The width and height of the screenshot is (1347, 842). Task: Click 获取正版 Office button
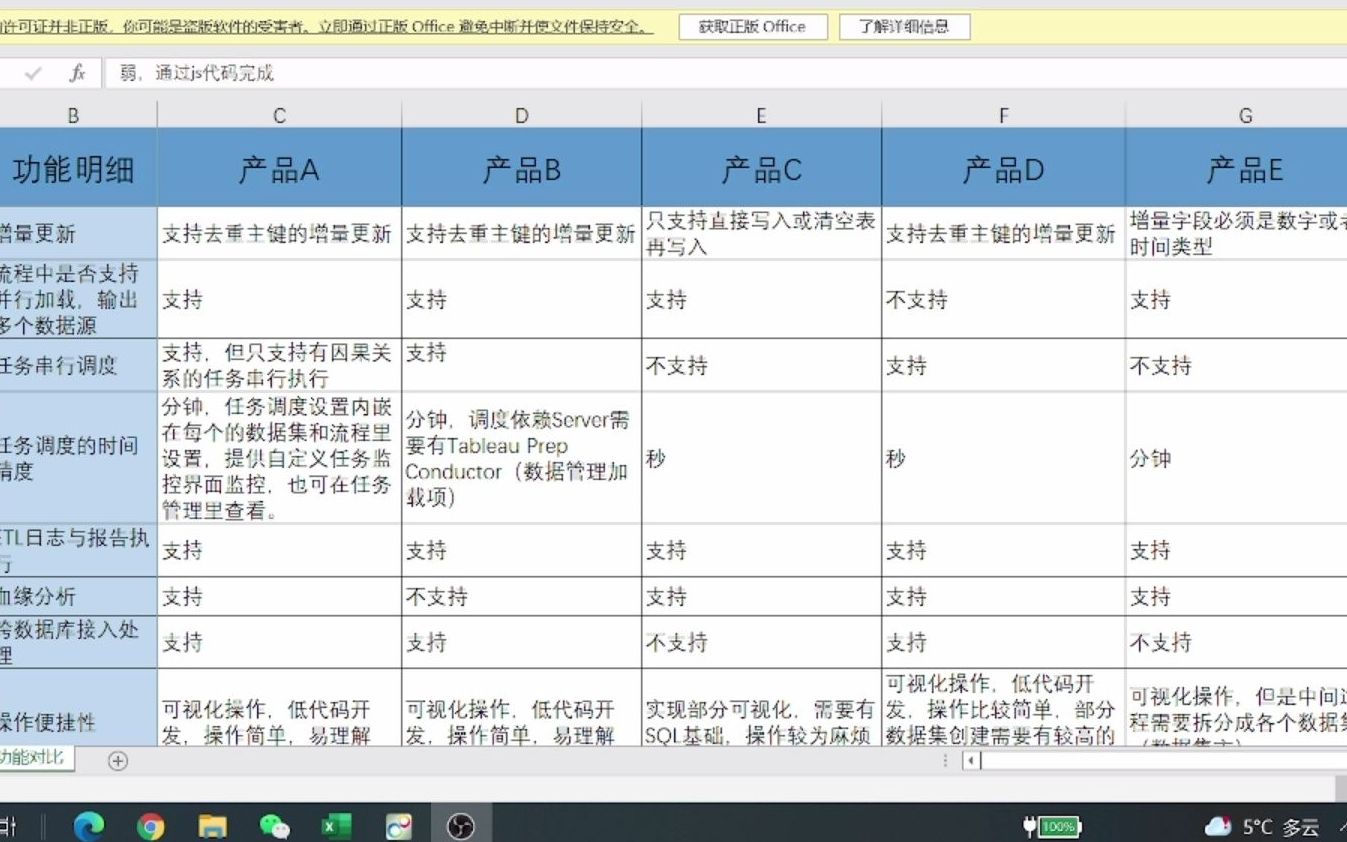click(x=753, y=27)
